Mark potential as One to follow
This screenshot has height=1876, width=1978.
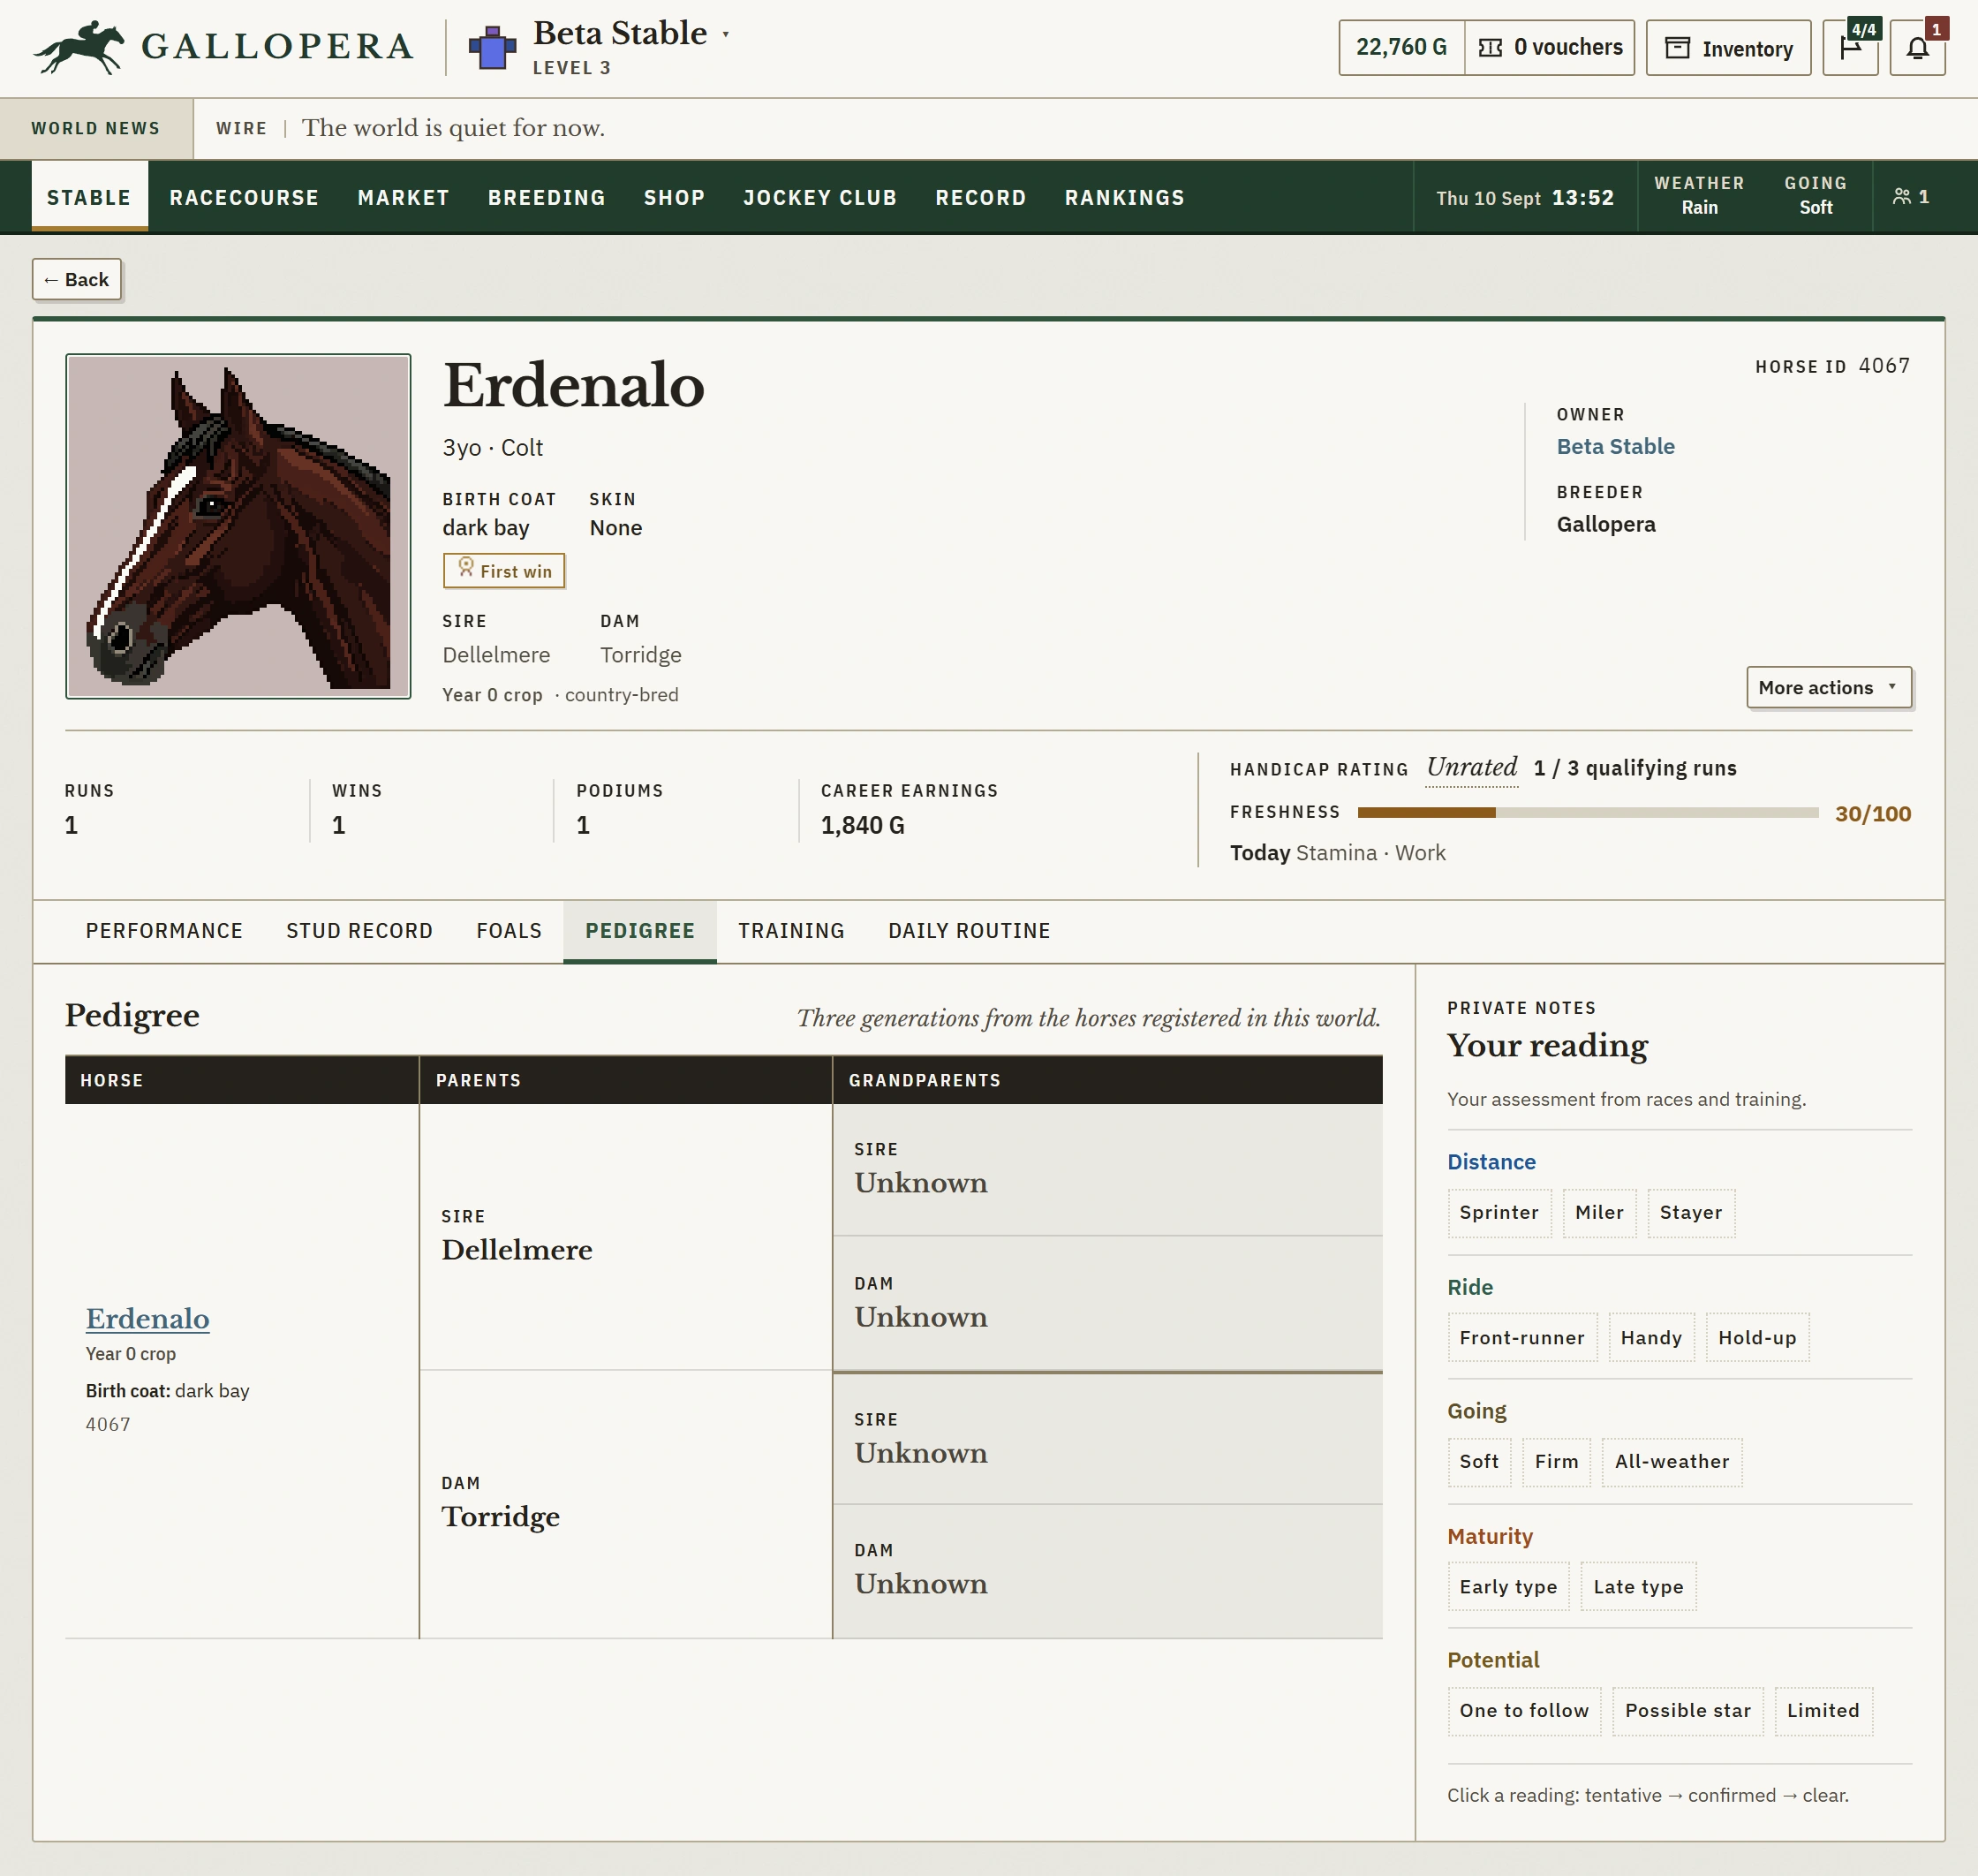1524,1711
